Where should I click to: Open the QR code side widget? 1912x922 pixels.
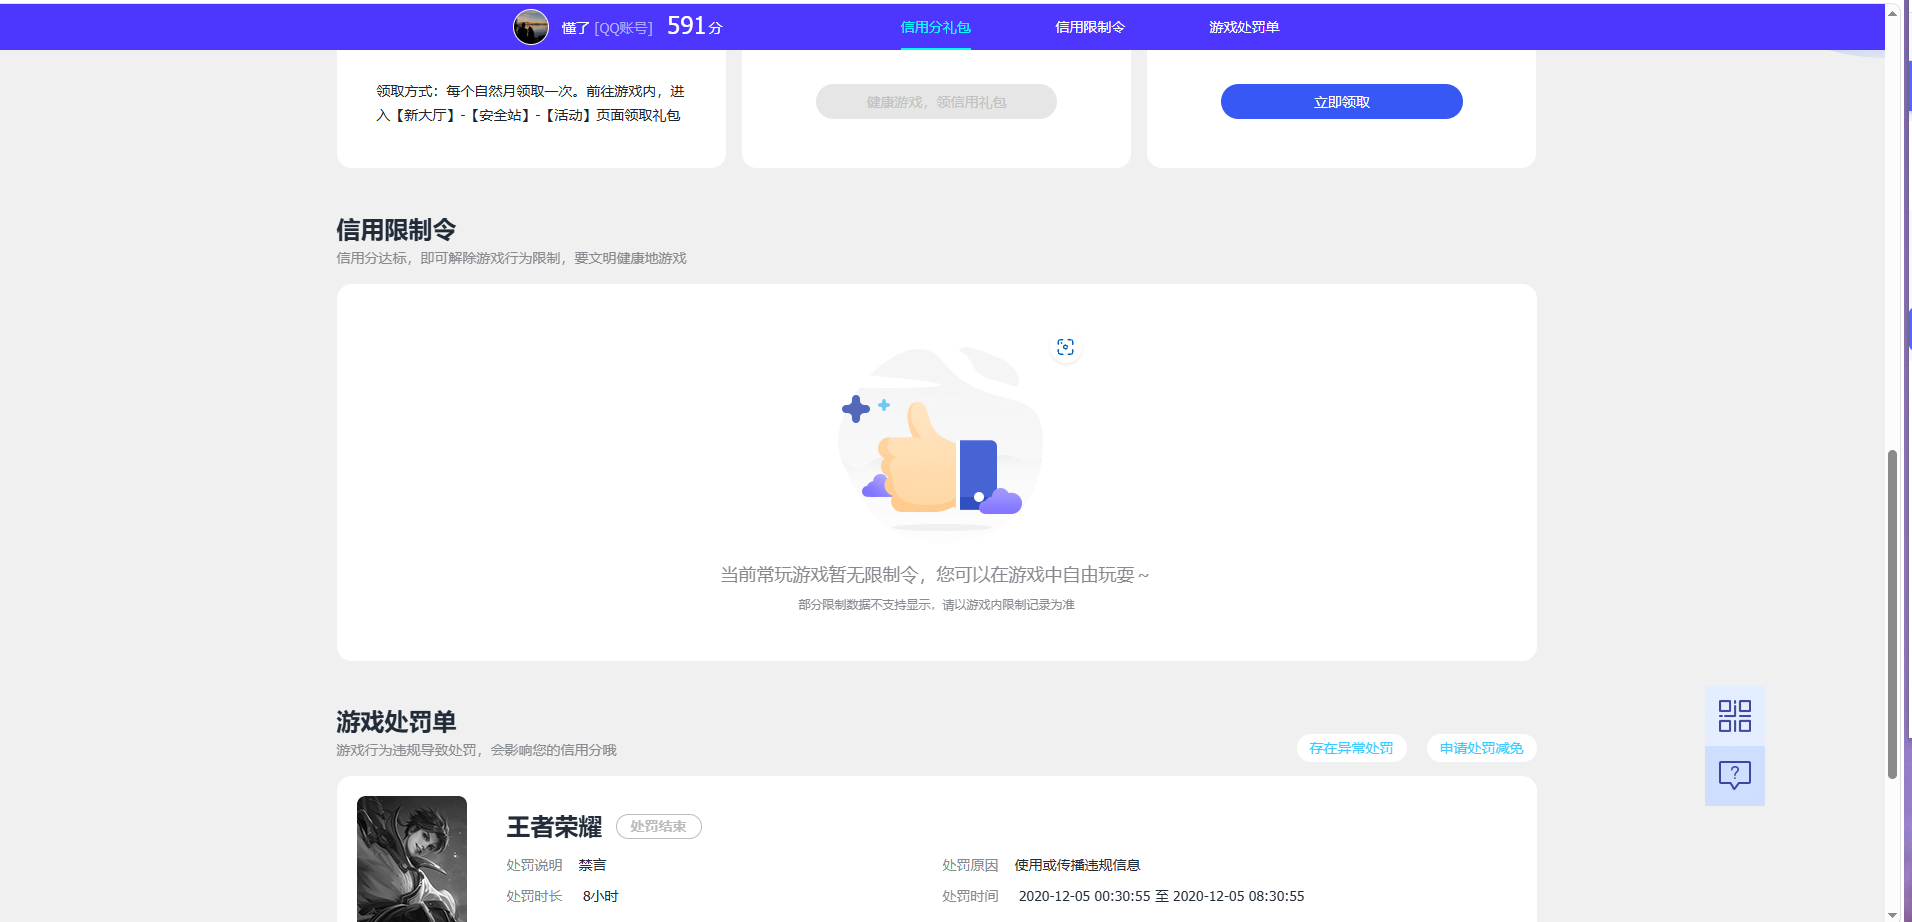tap(1734, 716)
